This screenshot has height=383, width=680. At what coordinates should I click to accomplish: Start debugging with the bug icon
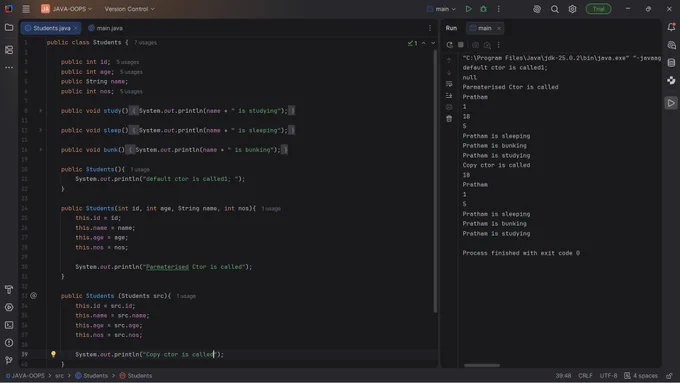(484, 9)
